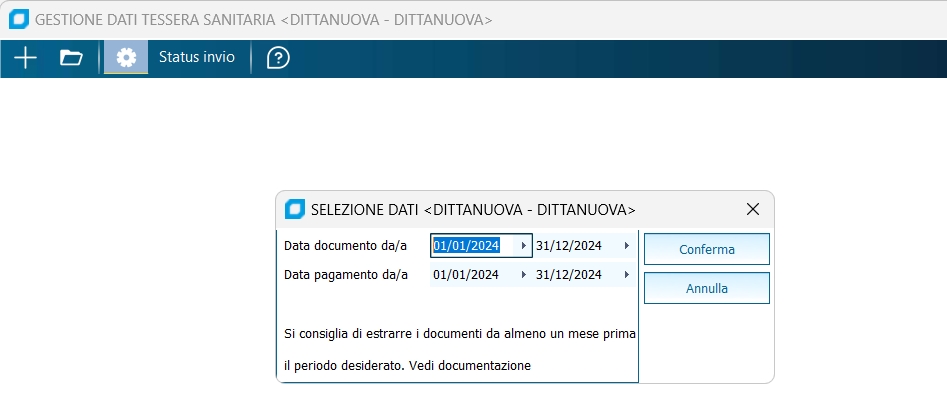The width and height of the screenshot is (947, 413).
Task: Click the question mark help icon
Action: tap(278, 58)
